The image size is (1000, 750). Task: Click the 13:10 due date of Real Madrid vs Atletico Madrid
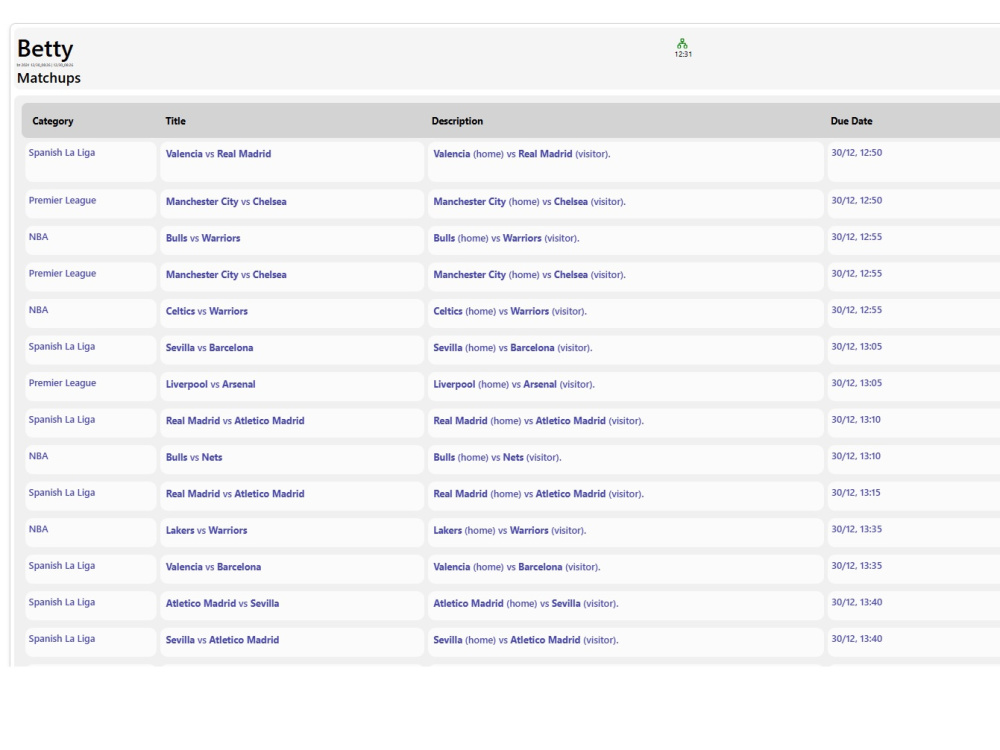tap(856, 420)
